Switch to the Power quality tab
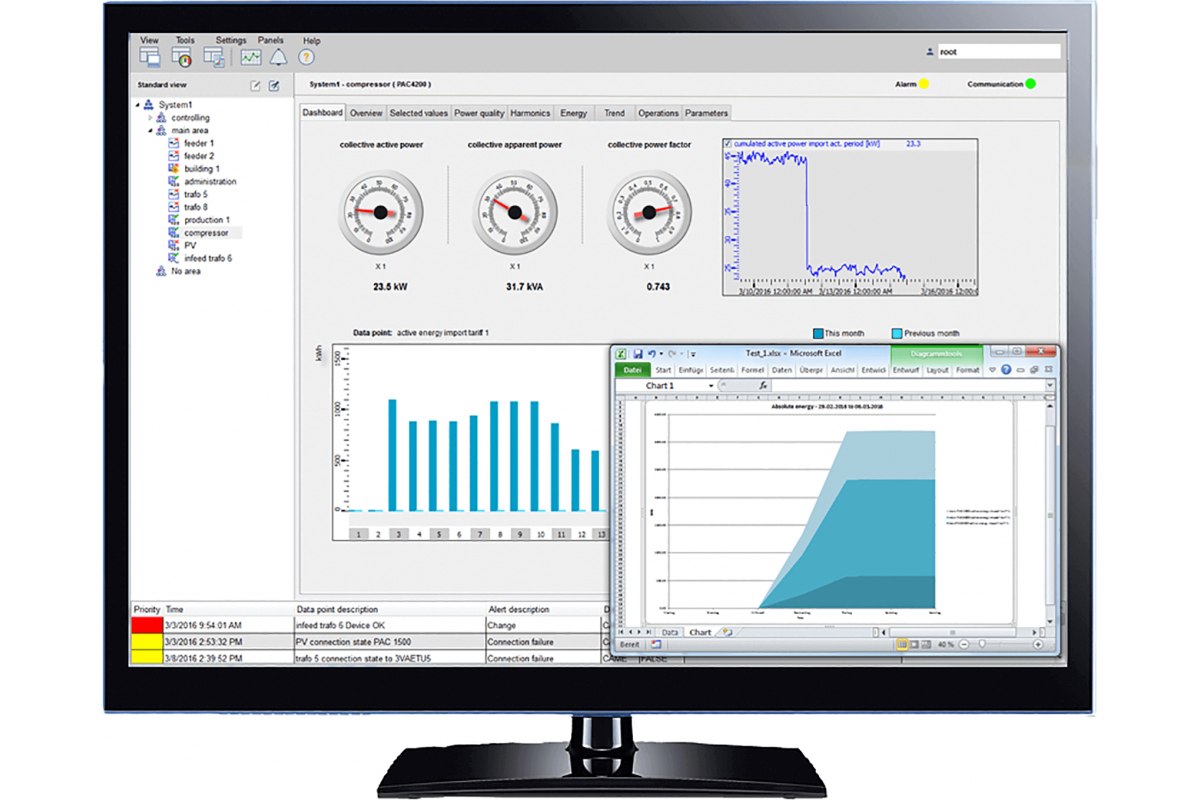 (x=479, y=113)
